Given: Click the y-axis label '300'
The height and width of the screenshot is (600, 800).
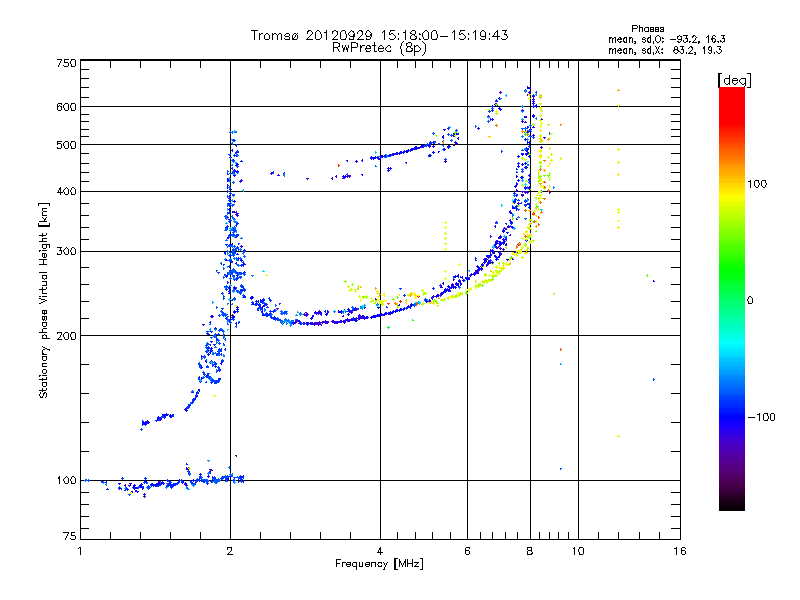Looking at the screenshot, I should tap(66, 252).
